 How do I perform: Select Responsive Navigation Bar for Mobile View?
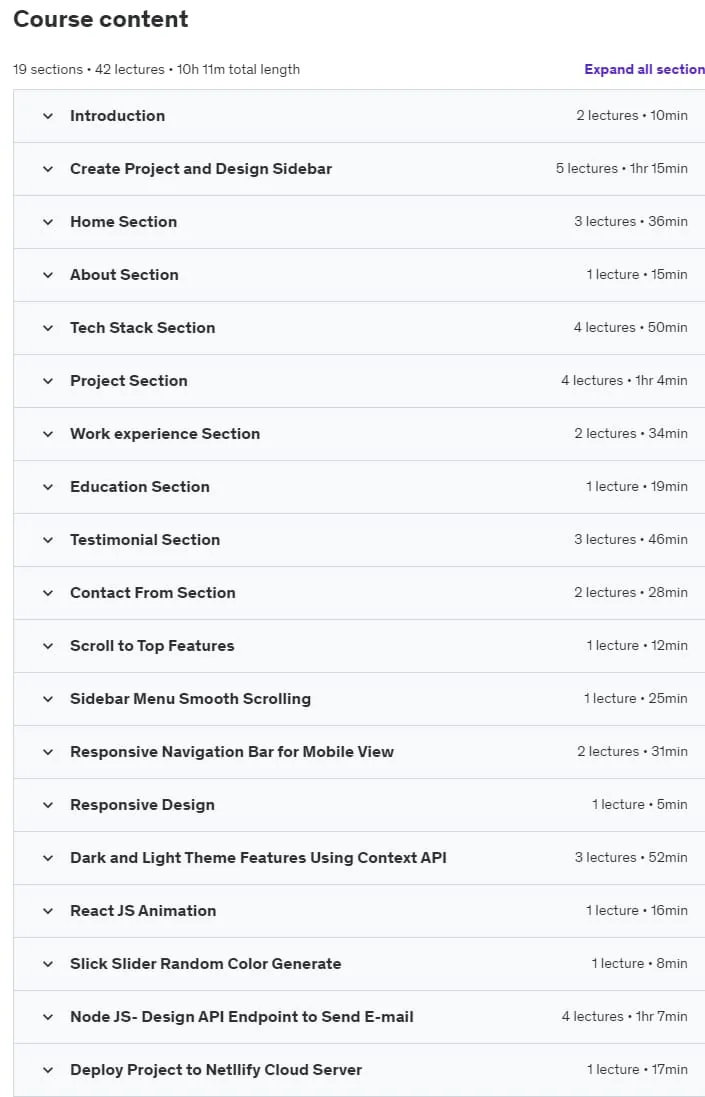pyautogui.click(x=232, y=752)
